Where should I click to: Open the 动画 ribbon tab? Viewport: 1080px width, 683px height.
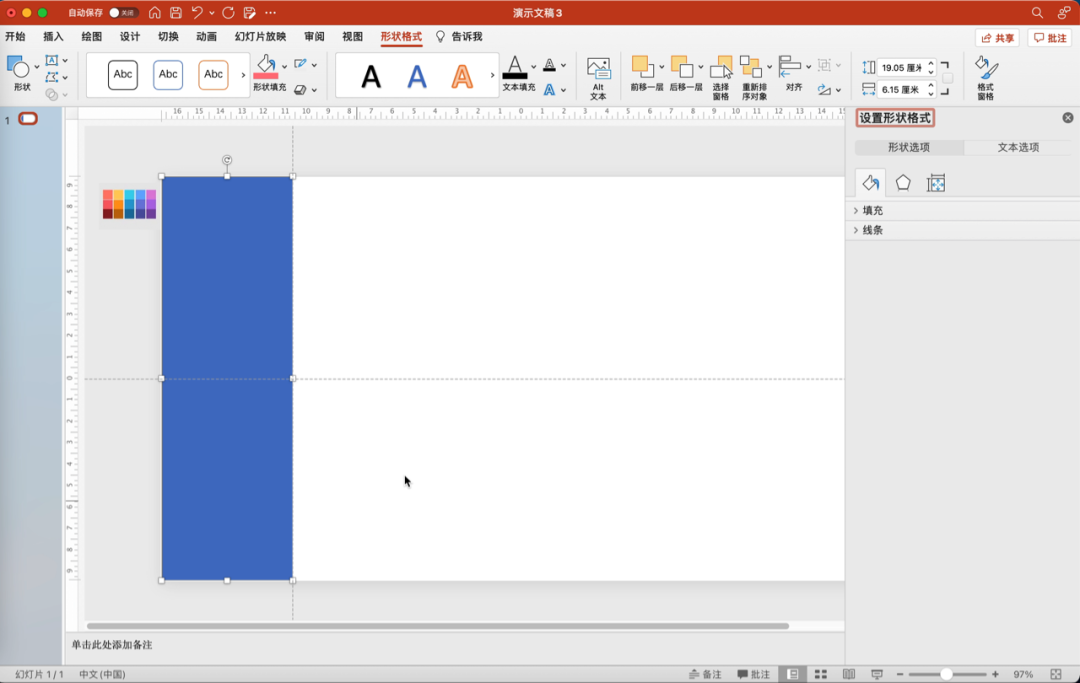(206, 36)
